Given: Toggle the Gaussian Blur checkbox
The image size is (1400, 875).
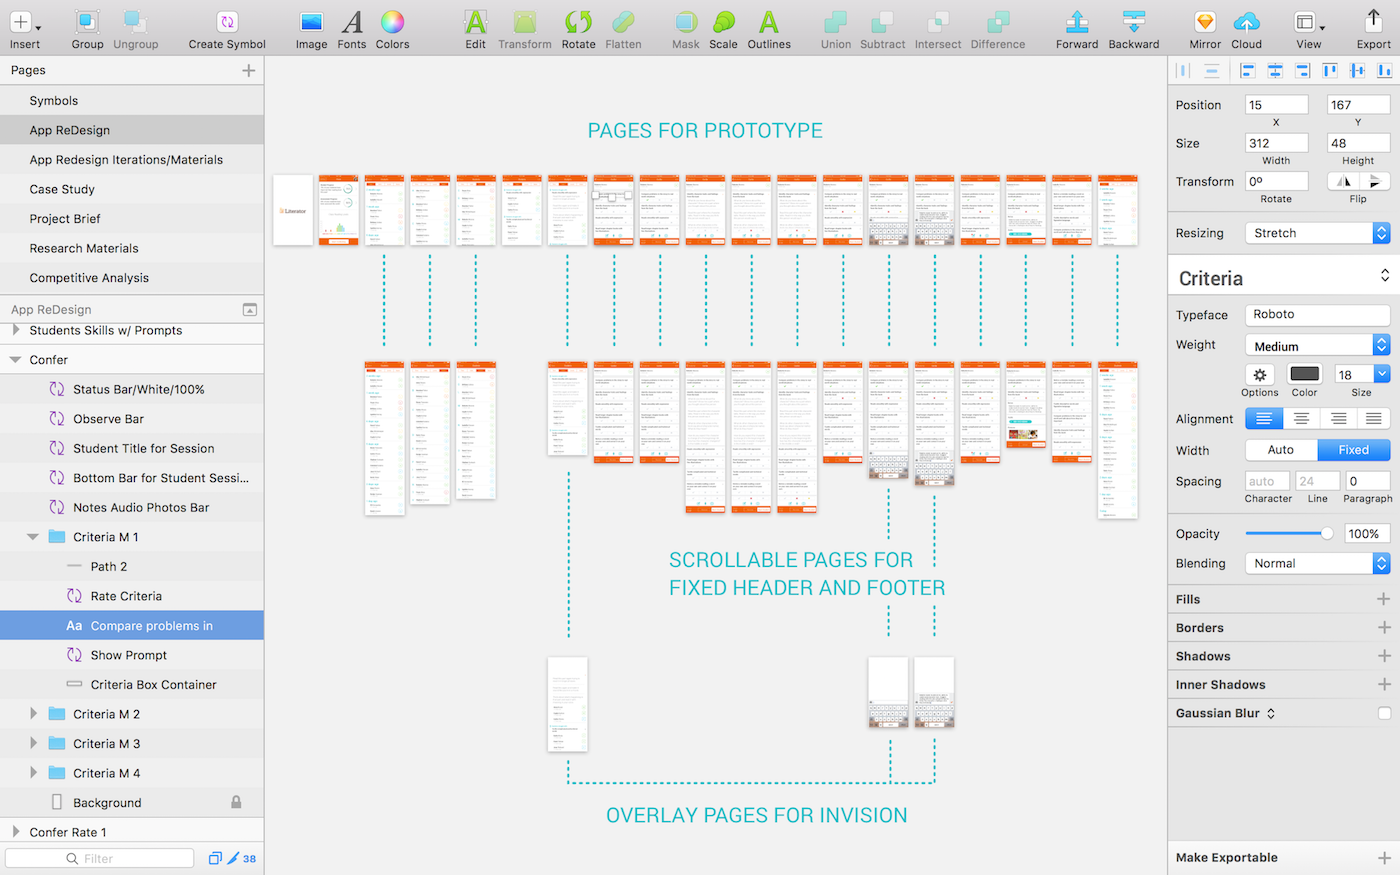Looking at the screenshot, I should click(1384, 713).
